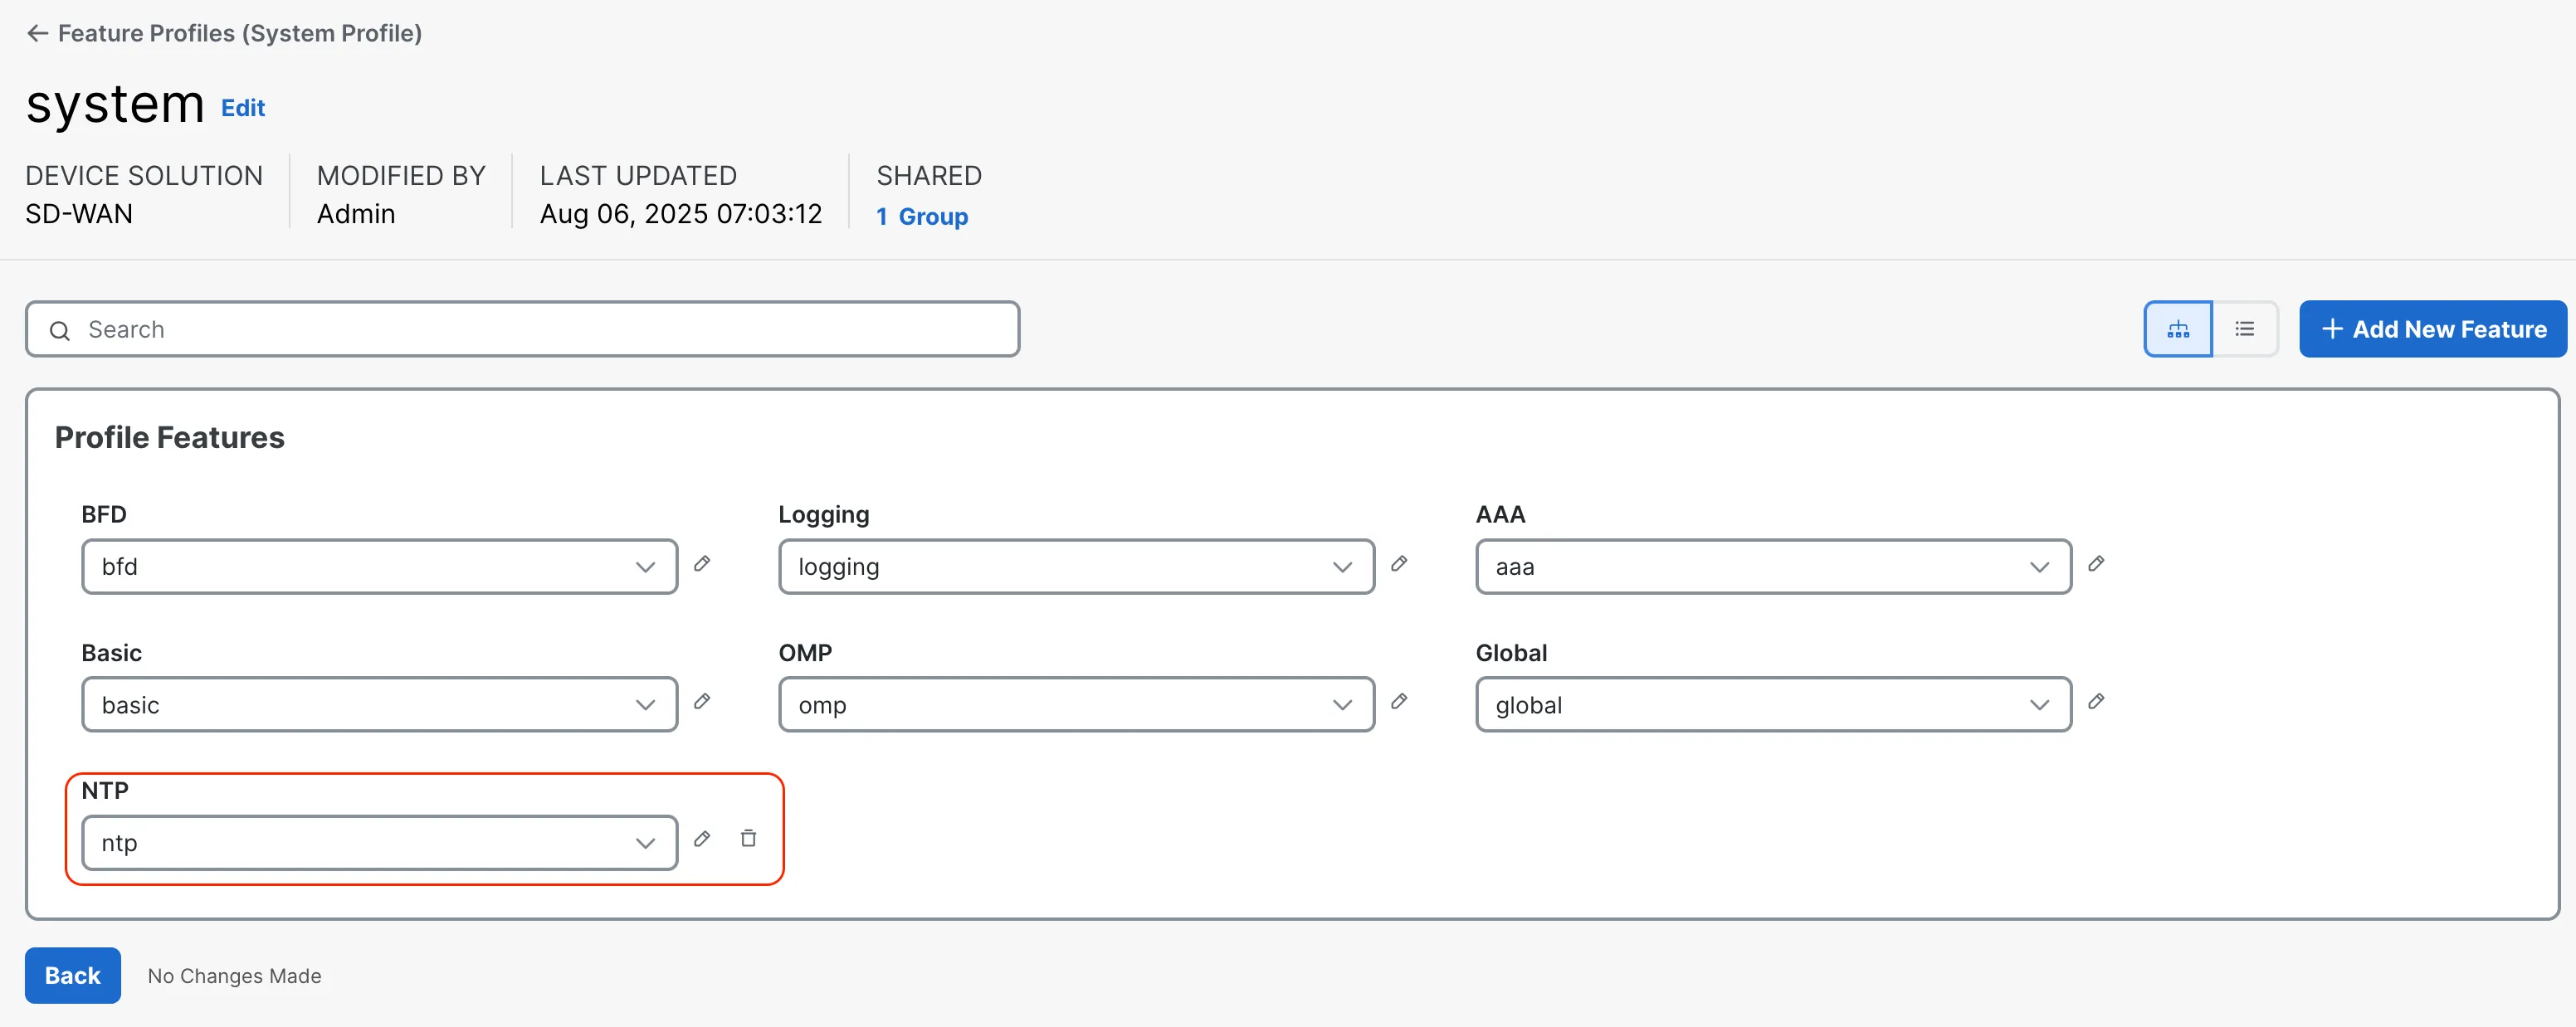Edit the Basic feature via pencil icon
The width and height of the screenshot is (2576, 1027).
pyautogui.click(x=702, y=702)
